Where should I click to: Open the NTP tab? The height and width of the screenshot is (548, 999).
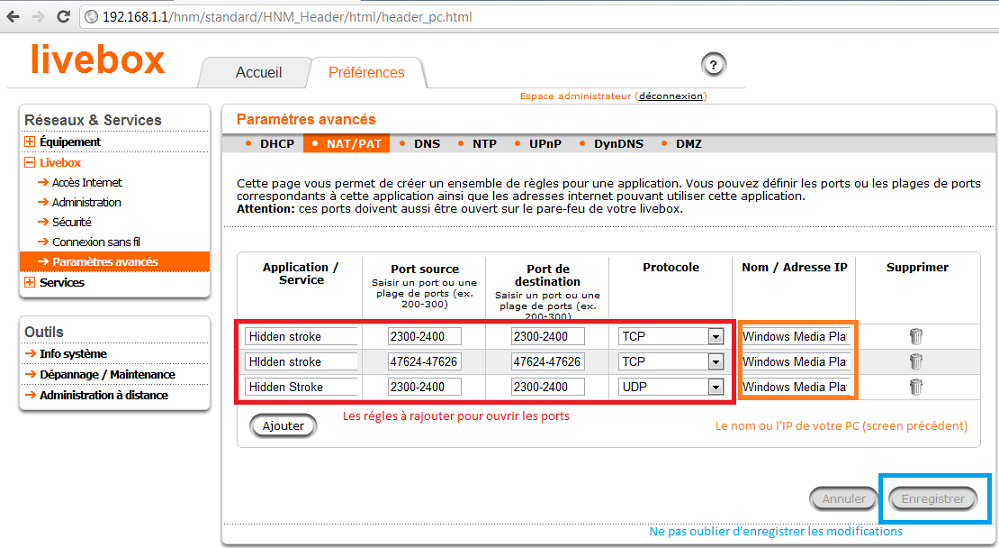(x=484, y=144)
